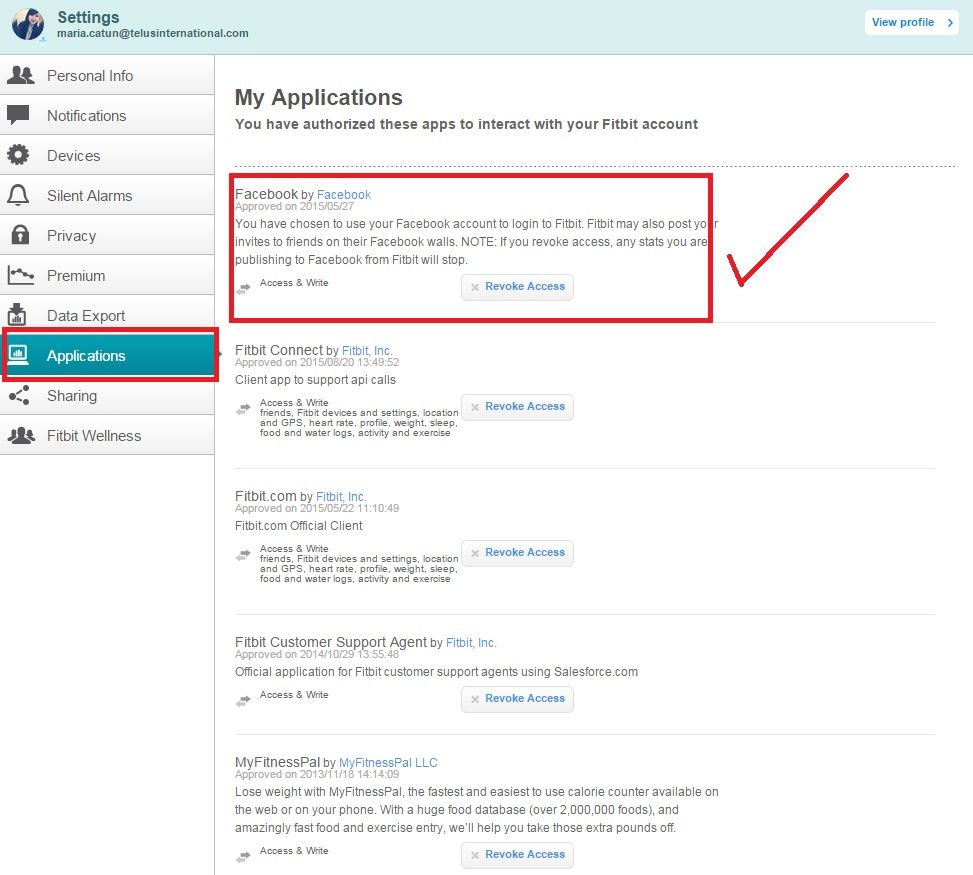Click 'Approved on 2015/08/20 13:49:52' text
This screenshot has width=973, height=875.
click(317, 362)
